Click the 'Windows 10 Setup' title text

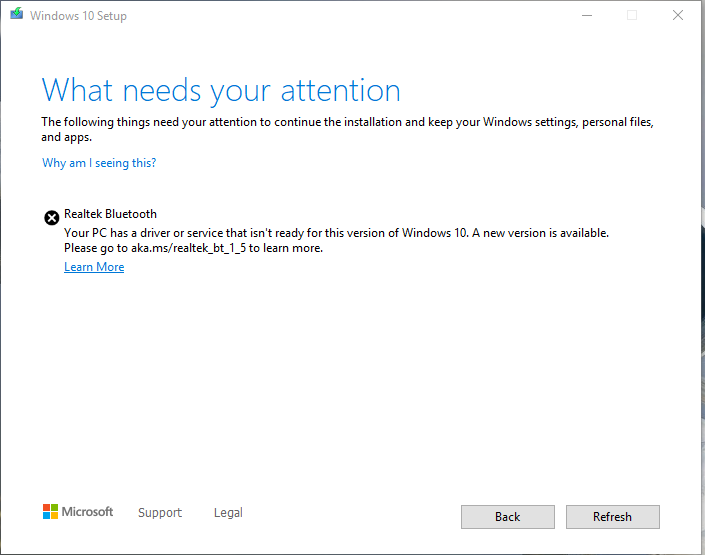78,16
